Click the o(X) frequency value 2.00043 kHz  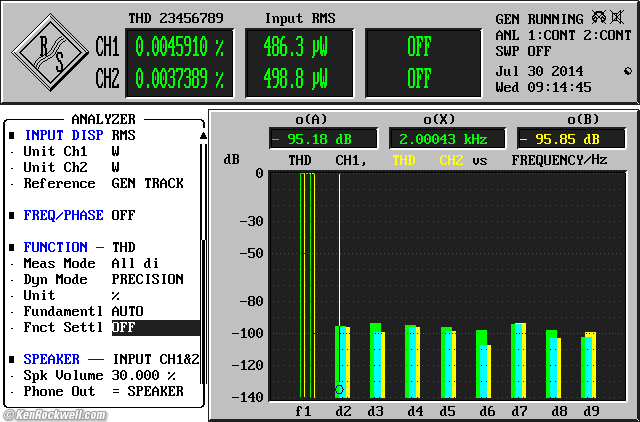pos(447,139)
